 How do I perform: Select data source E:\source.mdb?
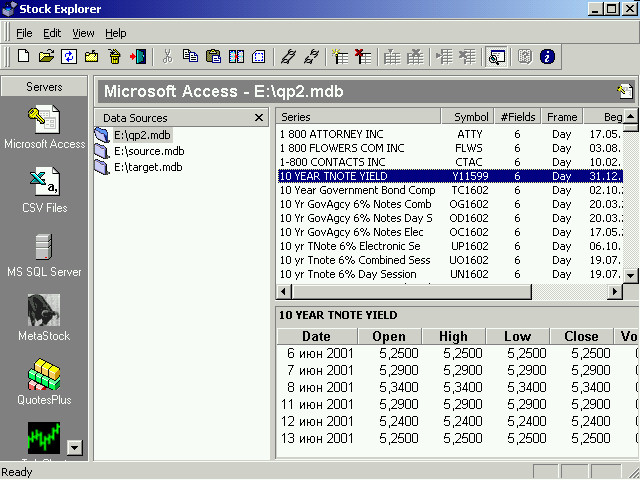pyautogui.click(x=149, y=151)
